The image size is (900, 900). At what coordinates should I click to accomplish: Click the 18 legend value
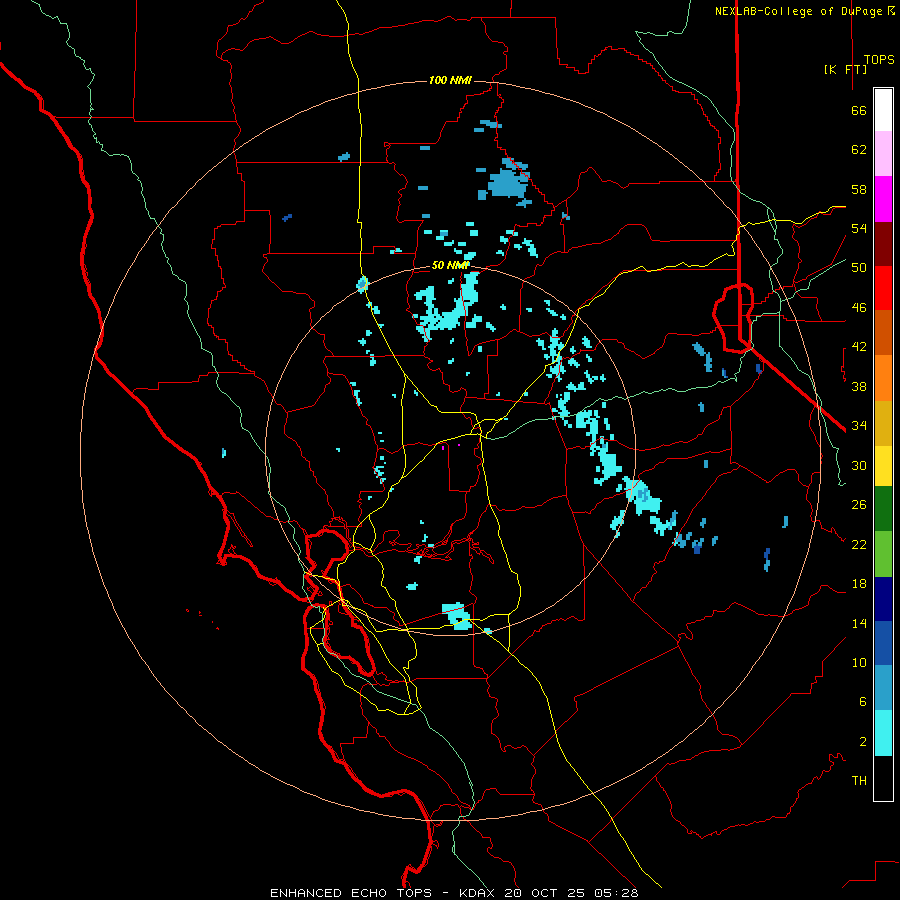(859, 584)
